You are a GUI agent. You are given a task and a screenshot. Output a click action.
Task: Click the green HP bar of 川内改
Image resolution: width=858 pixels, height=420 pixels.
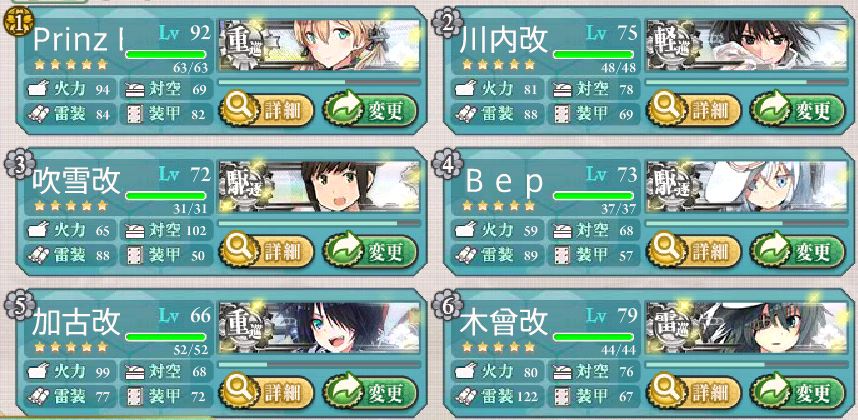pyautogui.click(x=594, y=55)
